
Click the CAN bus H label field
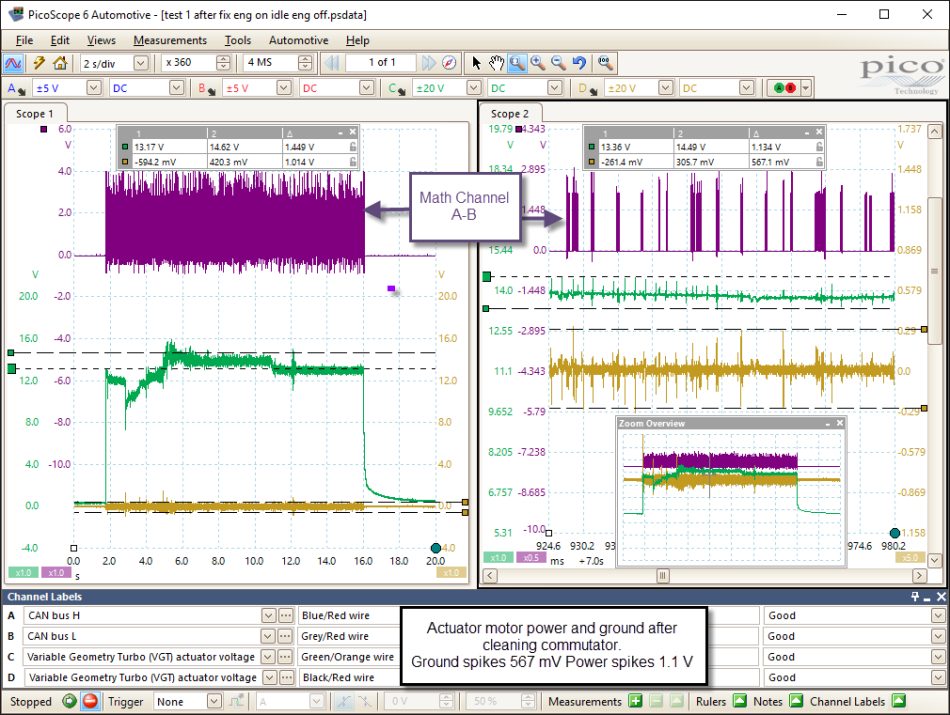click(143, 616)
